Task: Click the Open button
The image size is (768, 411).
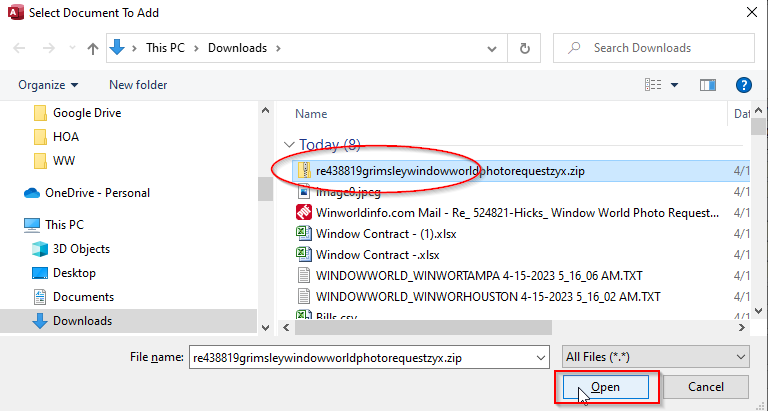Action: pyautogui.click(x=606, y=387)
